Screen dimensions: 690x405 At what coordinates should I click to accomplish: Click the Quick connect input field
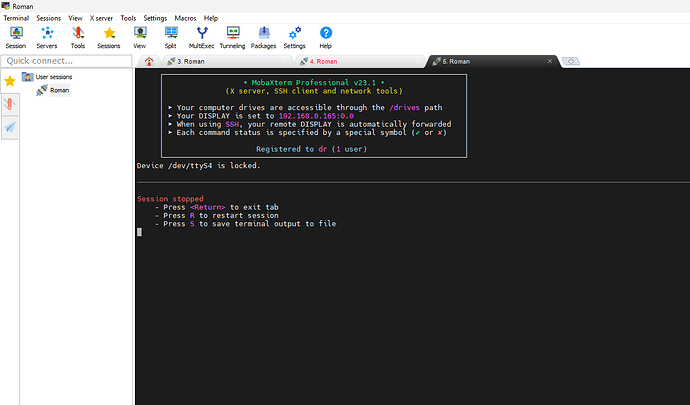pos(66,61)
